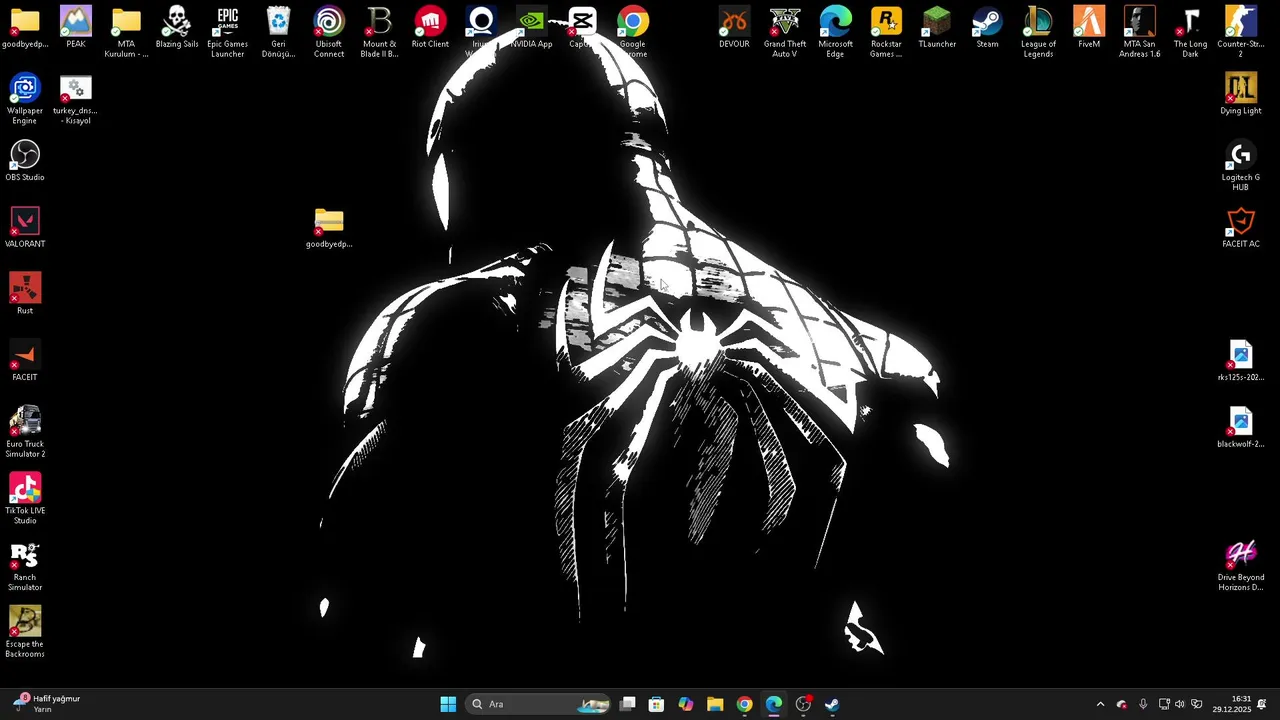Select the Iriun Webcam desktop icon
This screenshot has height=720, width=1280.
(481, 32)
